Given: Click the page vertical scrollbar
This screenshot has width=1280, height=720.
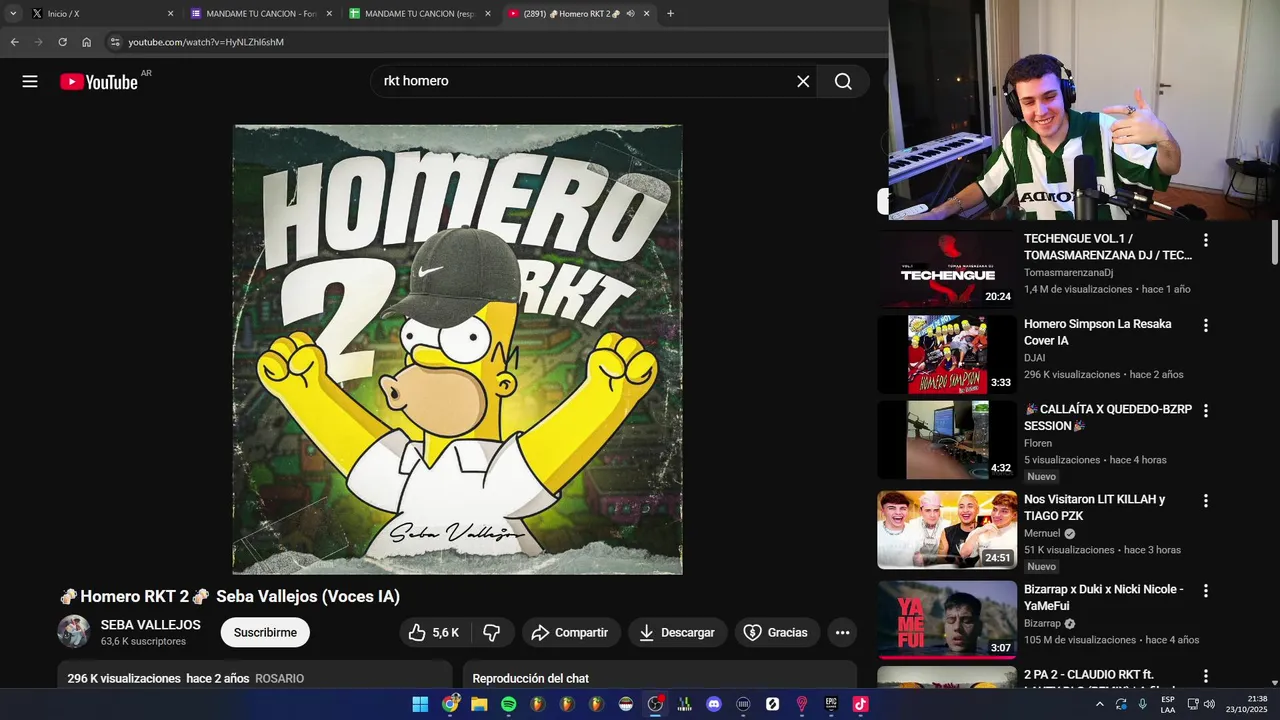Looking at the screenshot, I should 1275,242.
